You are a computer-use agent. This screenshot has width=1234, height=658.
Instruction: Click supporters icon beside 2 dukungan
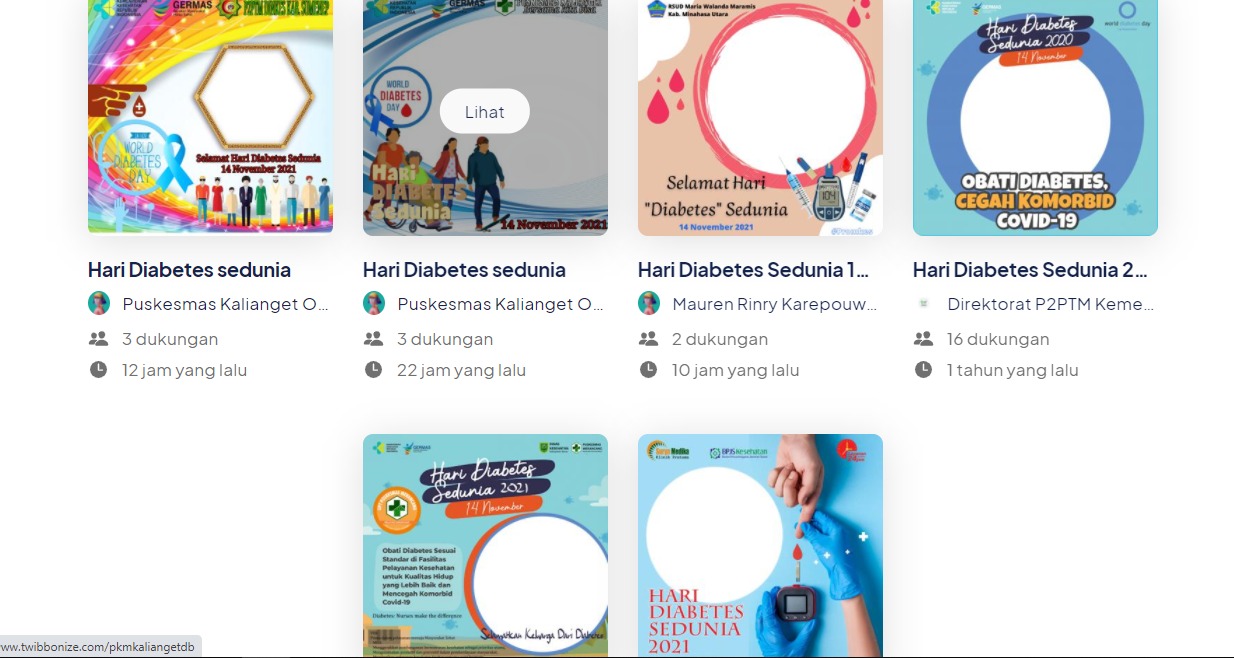(648, 339)
